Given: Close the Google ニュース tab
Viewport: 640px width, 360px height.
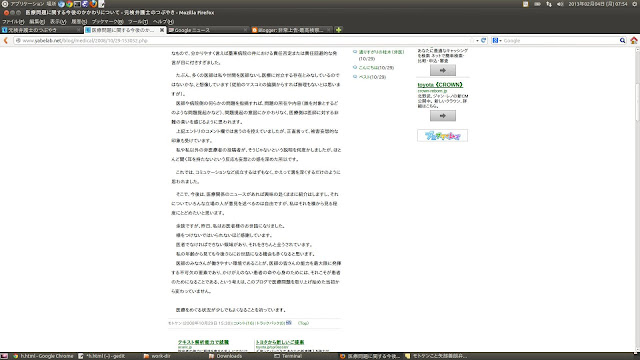Looking at the screenshot, I should 245,30.
